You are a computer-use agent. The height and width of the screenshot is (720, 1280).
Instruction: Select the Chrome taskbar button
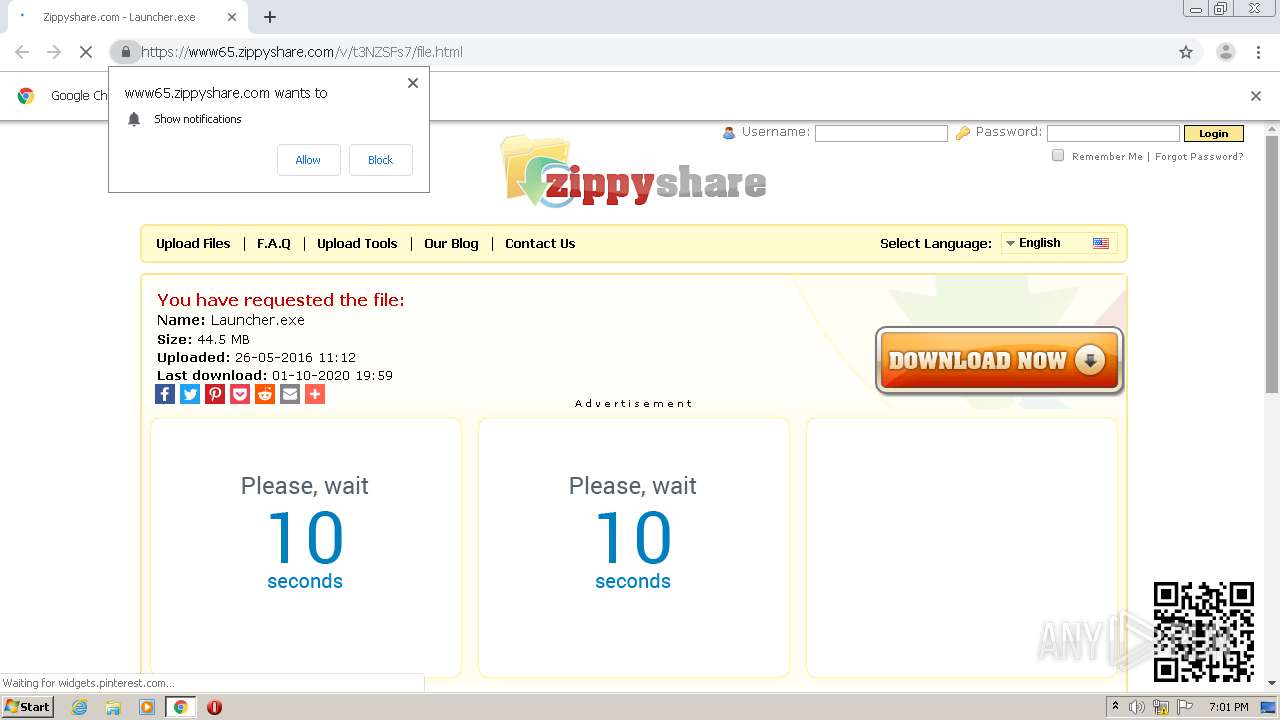tap(180, 707)
